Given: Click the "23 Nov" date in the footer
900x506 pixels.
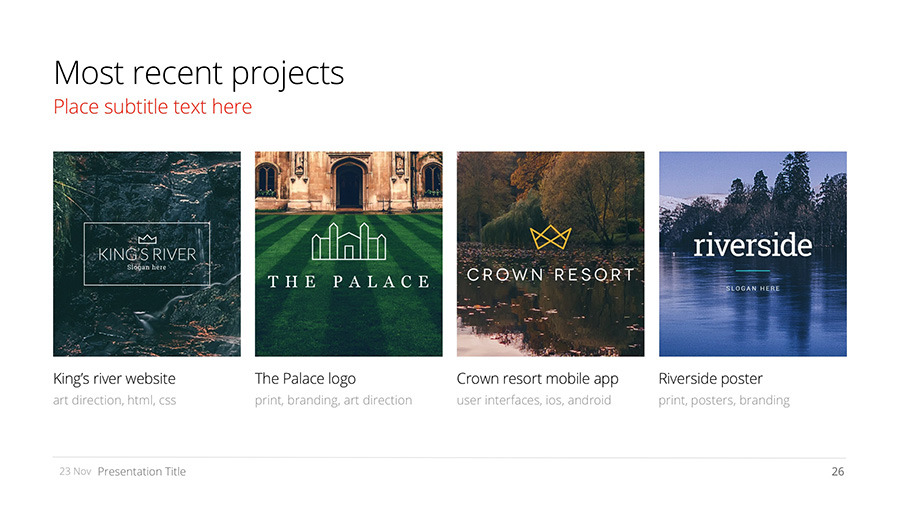Looking at the screenshot, I should pyautogui.click(x=75, y=472).
